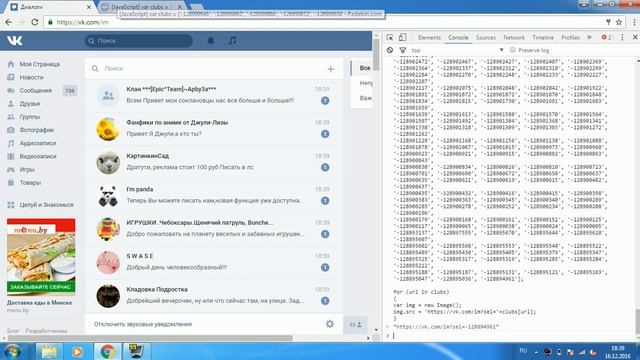Toggle the console filter funnel icon
640x360 pixels.
(403, 50)
